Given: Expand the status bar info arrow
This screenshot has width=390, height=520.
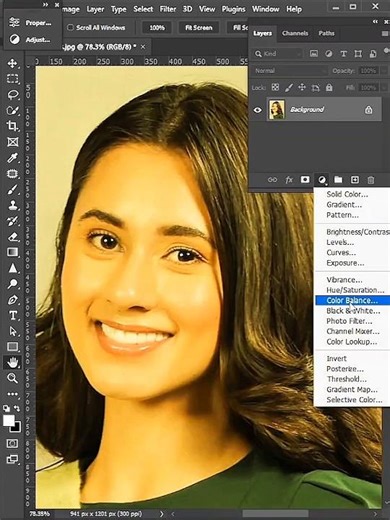Looking at the screenshot, I should pyautogui.click(x=162, y=514).
